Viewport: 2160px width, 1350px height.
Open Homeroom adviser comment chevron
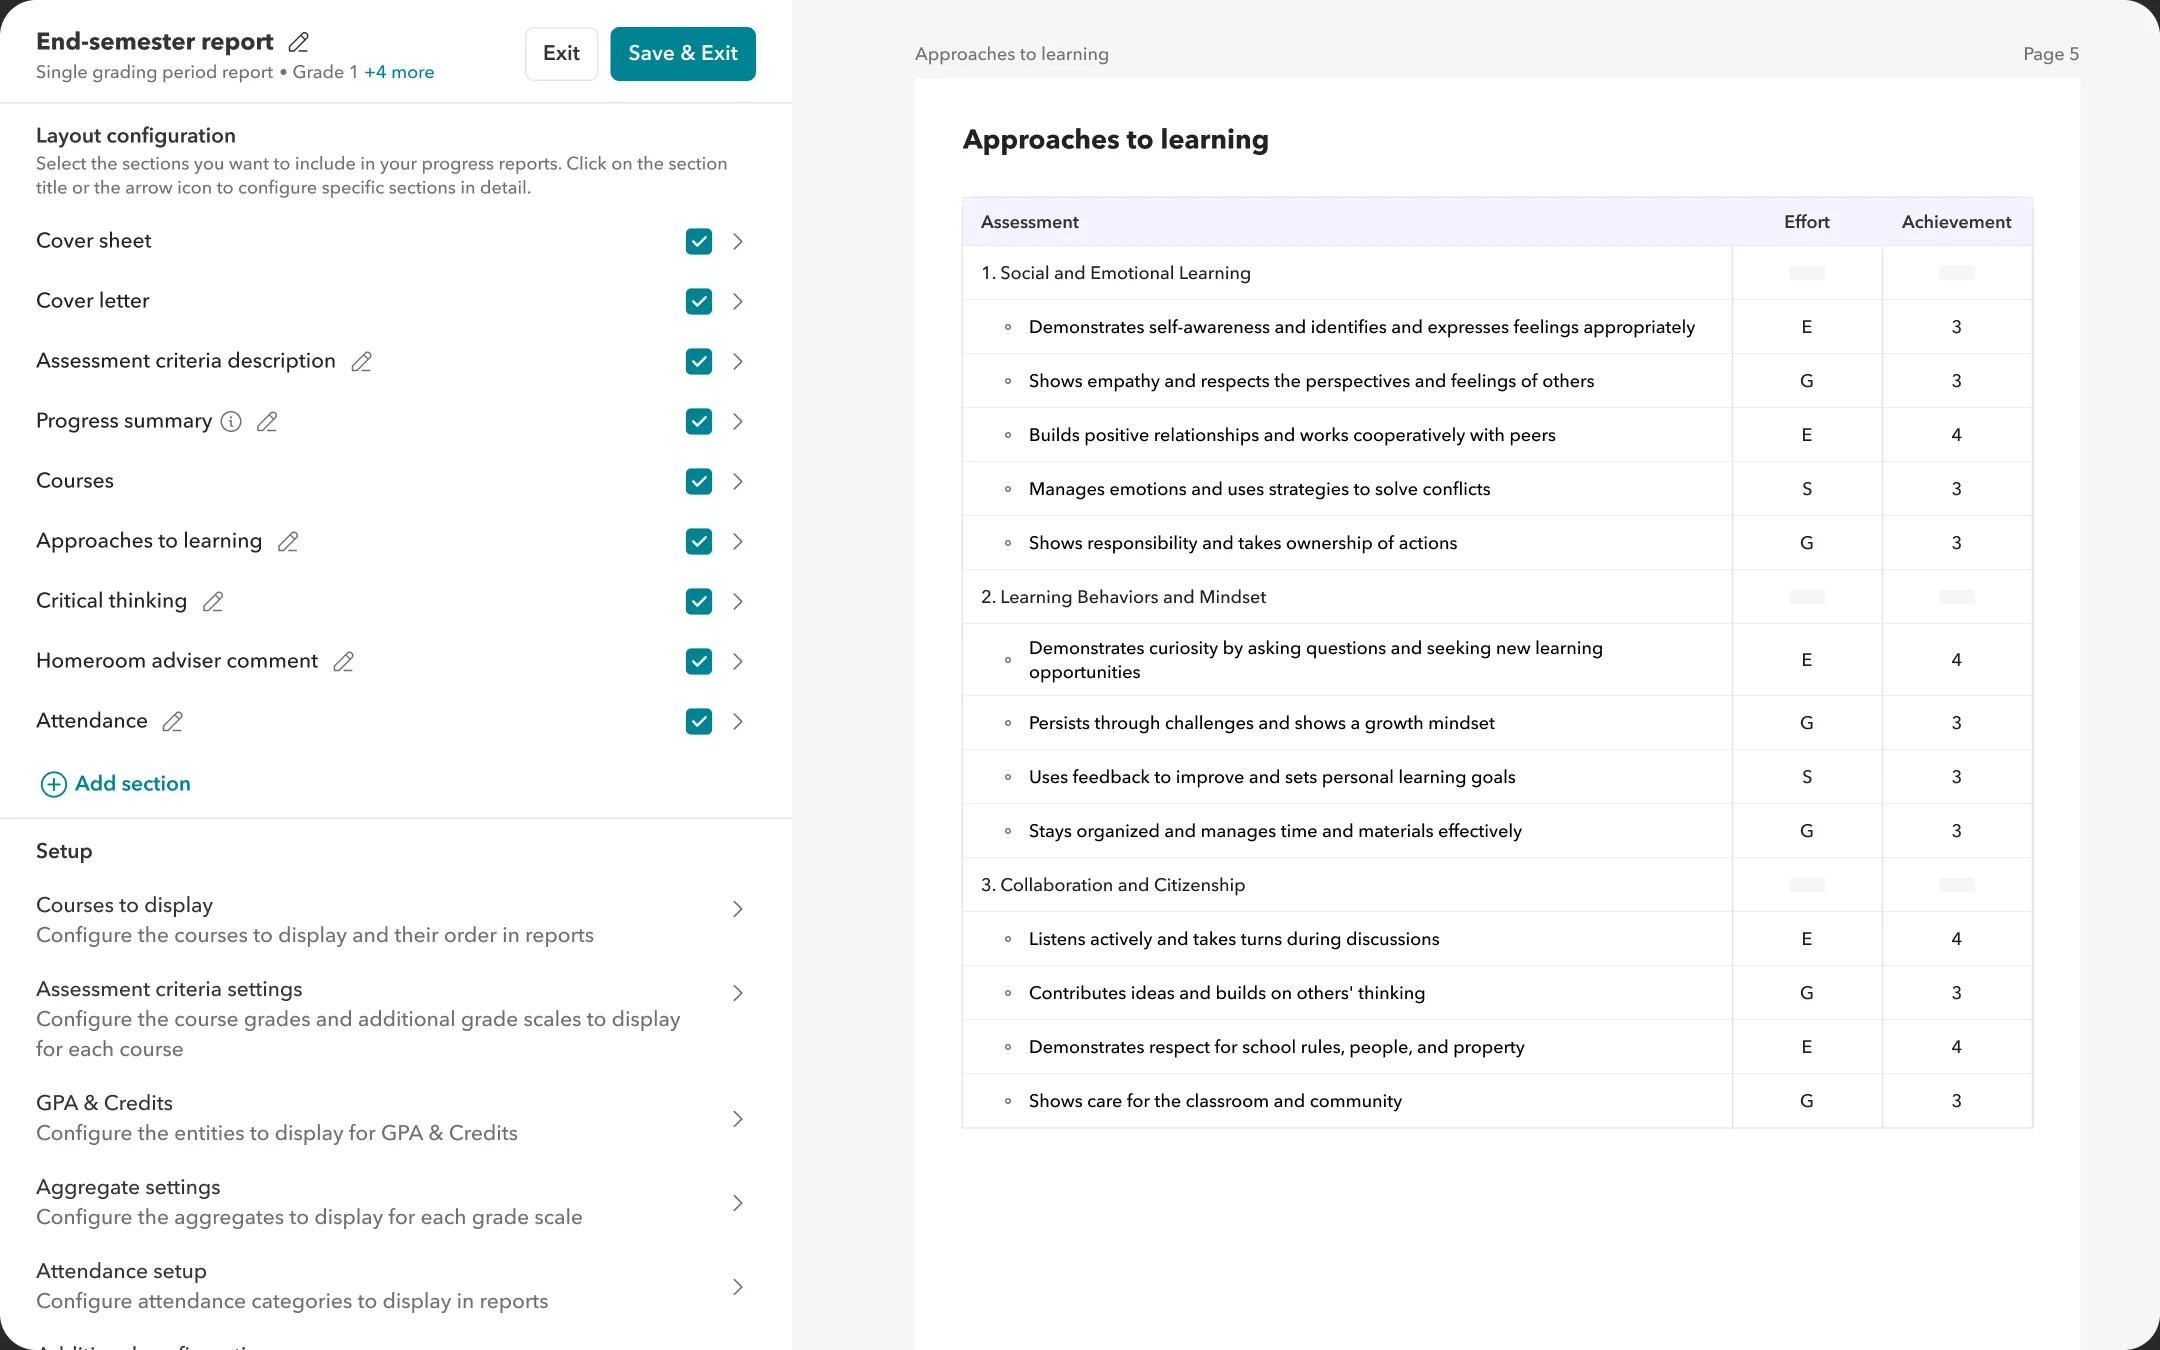738,661
